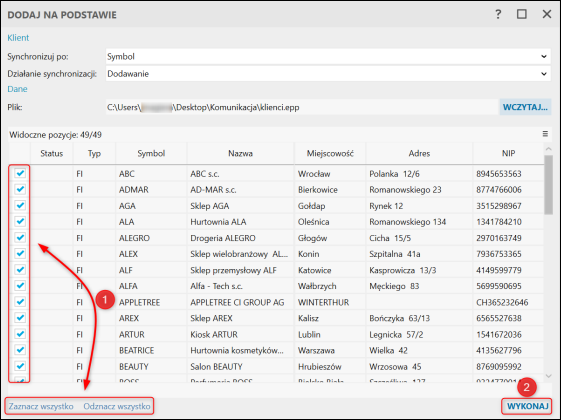The height and width of the screenshot is (420, 561).
Task: Click the Zaznacz wszystko link
Action: point(41,406)
